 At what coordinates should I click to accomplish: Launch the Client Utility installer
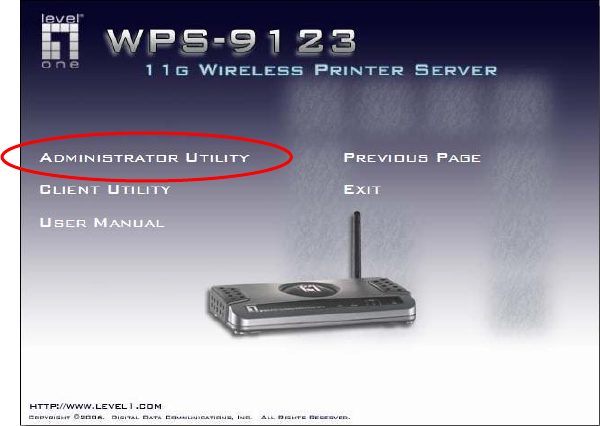[105, 189]
